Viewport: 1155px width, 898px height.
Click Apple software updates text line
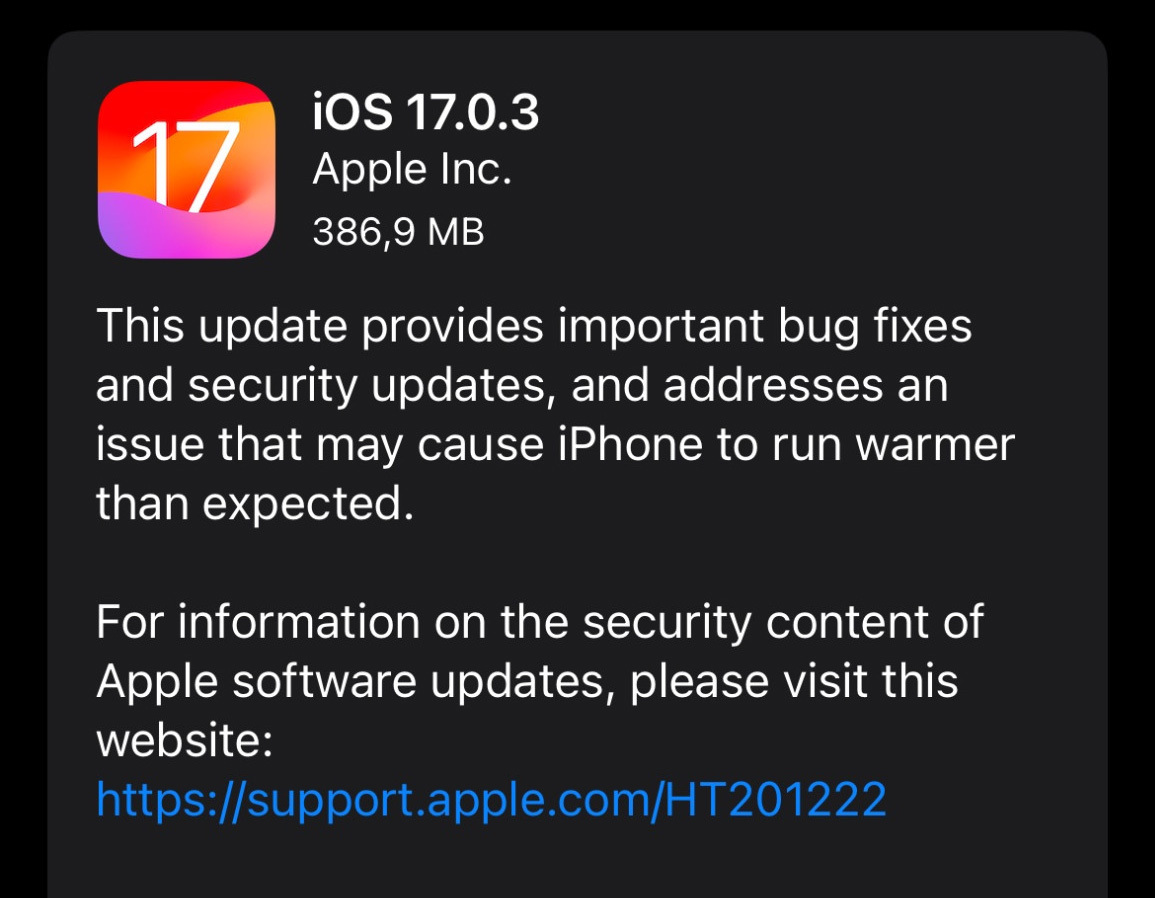[527, 681]
